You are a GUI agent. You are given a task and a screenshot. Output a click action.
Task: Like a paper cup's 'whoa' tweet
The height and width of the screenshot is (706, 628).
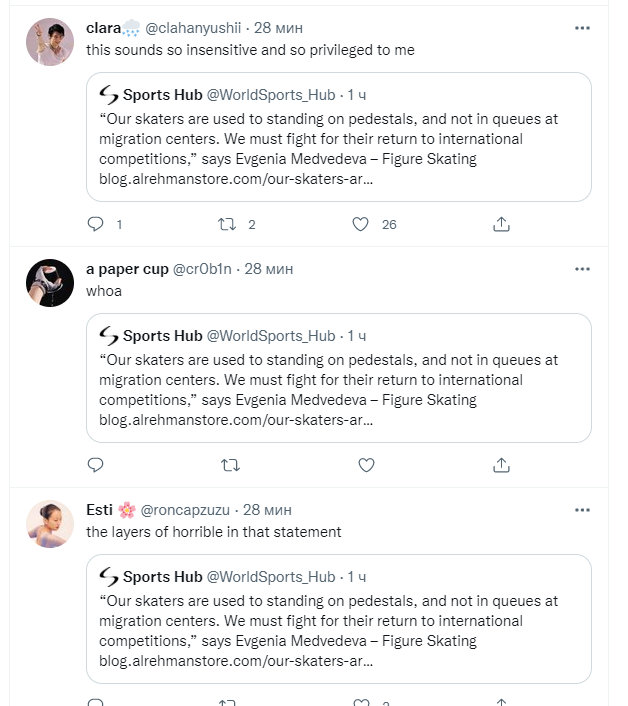[367, 465]
